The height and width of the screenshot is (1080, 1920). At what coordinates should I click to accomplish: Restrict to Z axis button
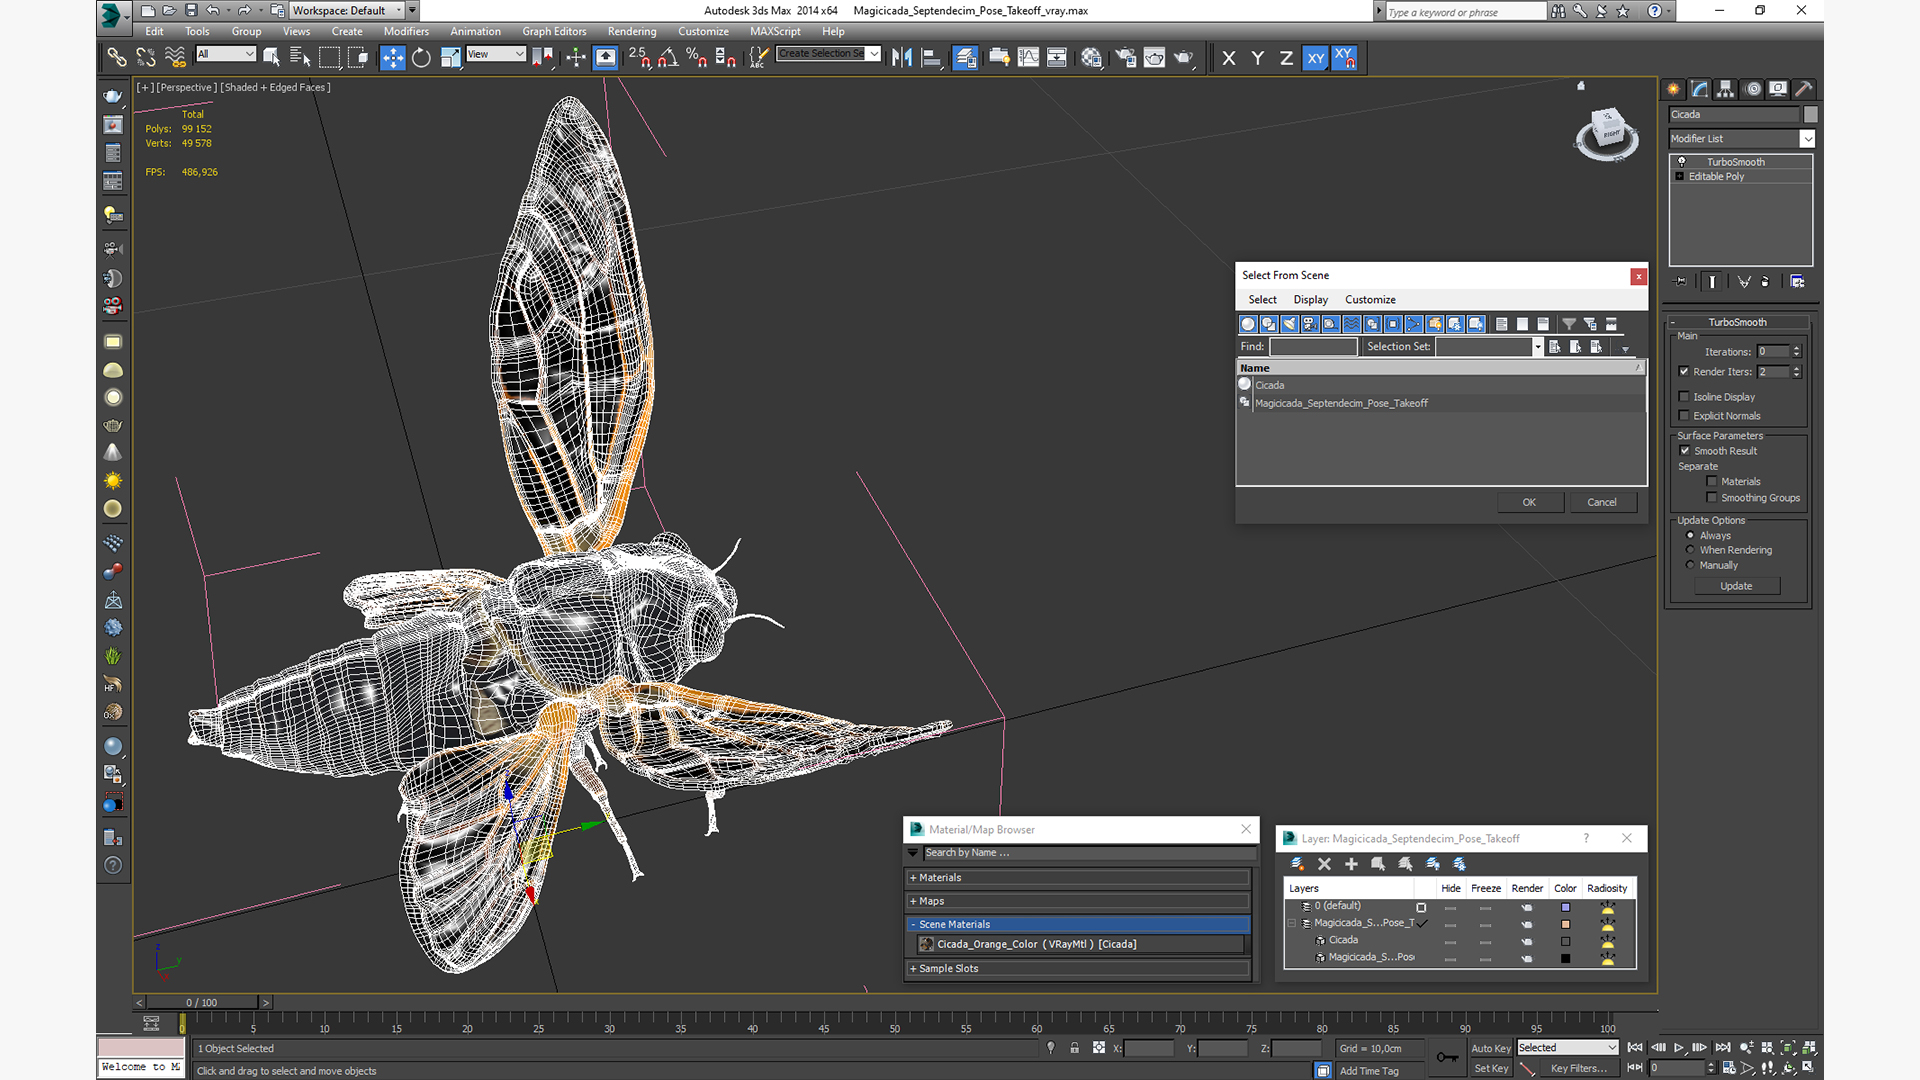pyautogui.click(x=1286, y=58)
